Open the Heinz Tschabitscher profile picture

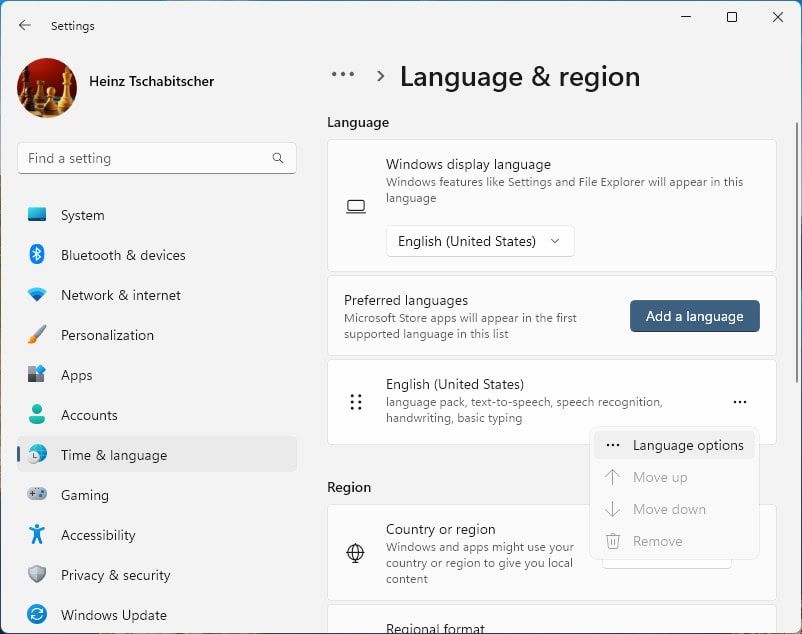click(47, 88)
